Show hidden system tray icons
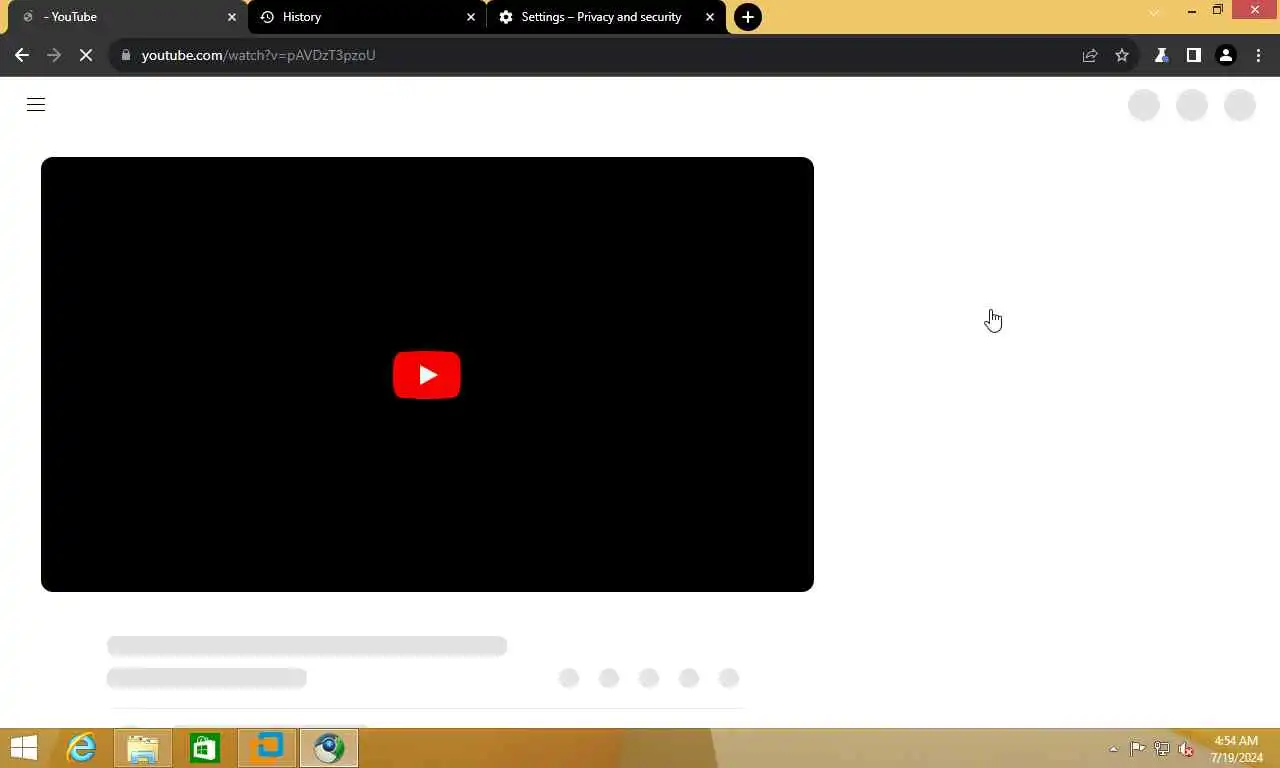Viewport: 1280px width, 768px height. tap(1113, 749)
